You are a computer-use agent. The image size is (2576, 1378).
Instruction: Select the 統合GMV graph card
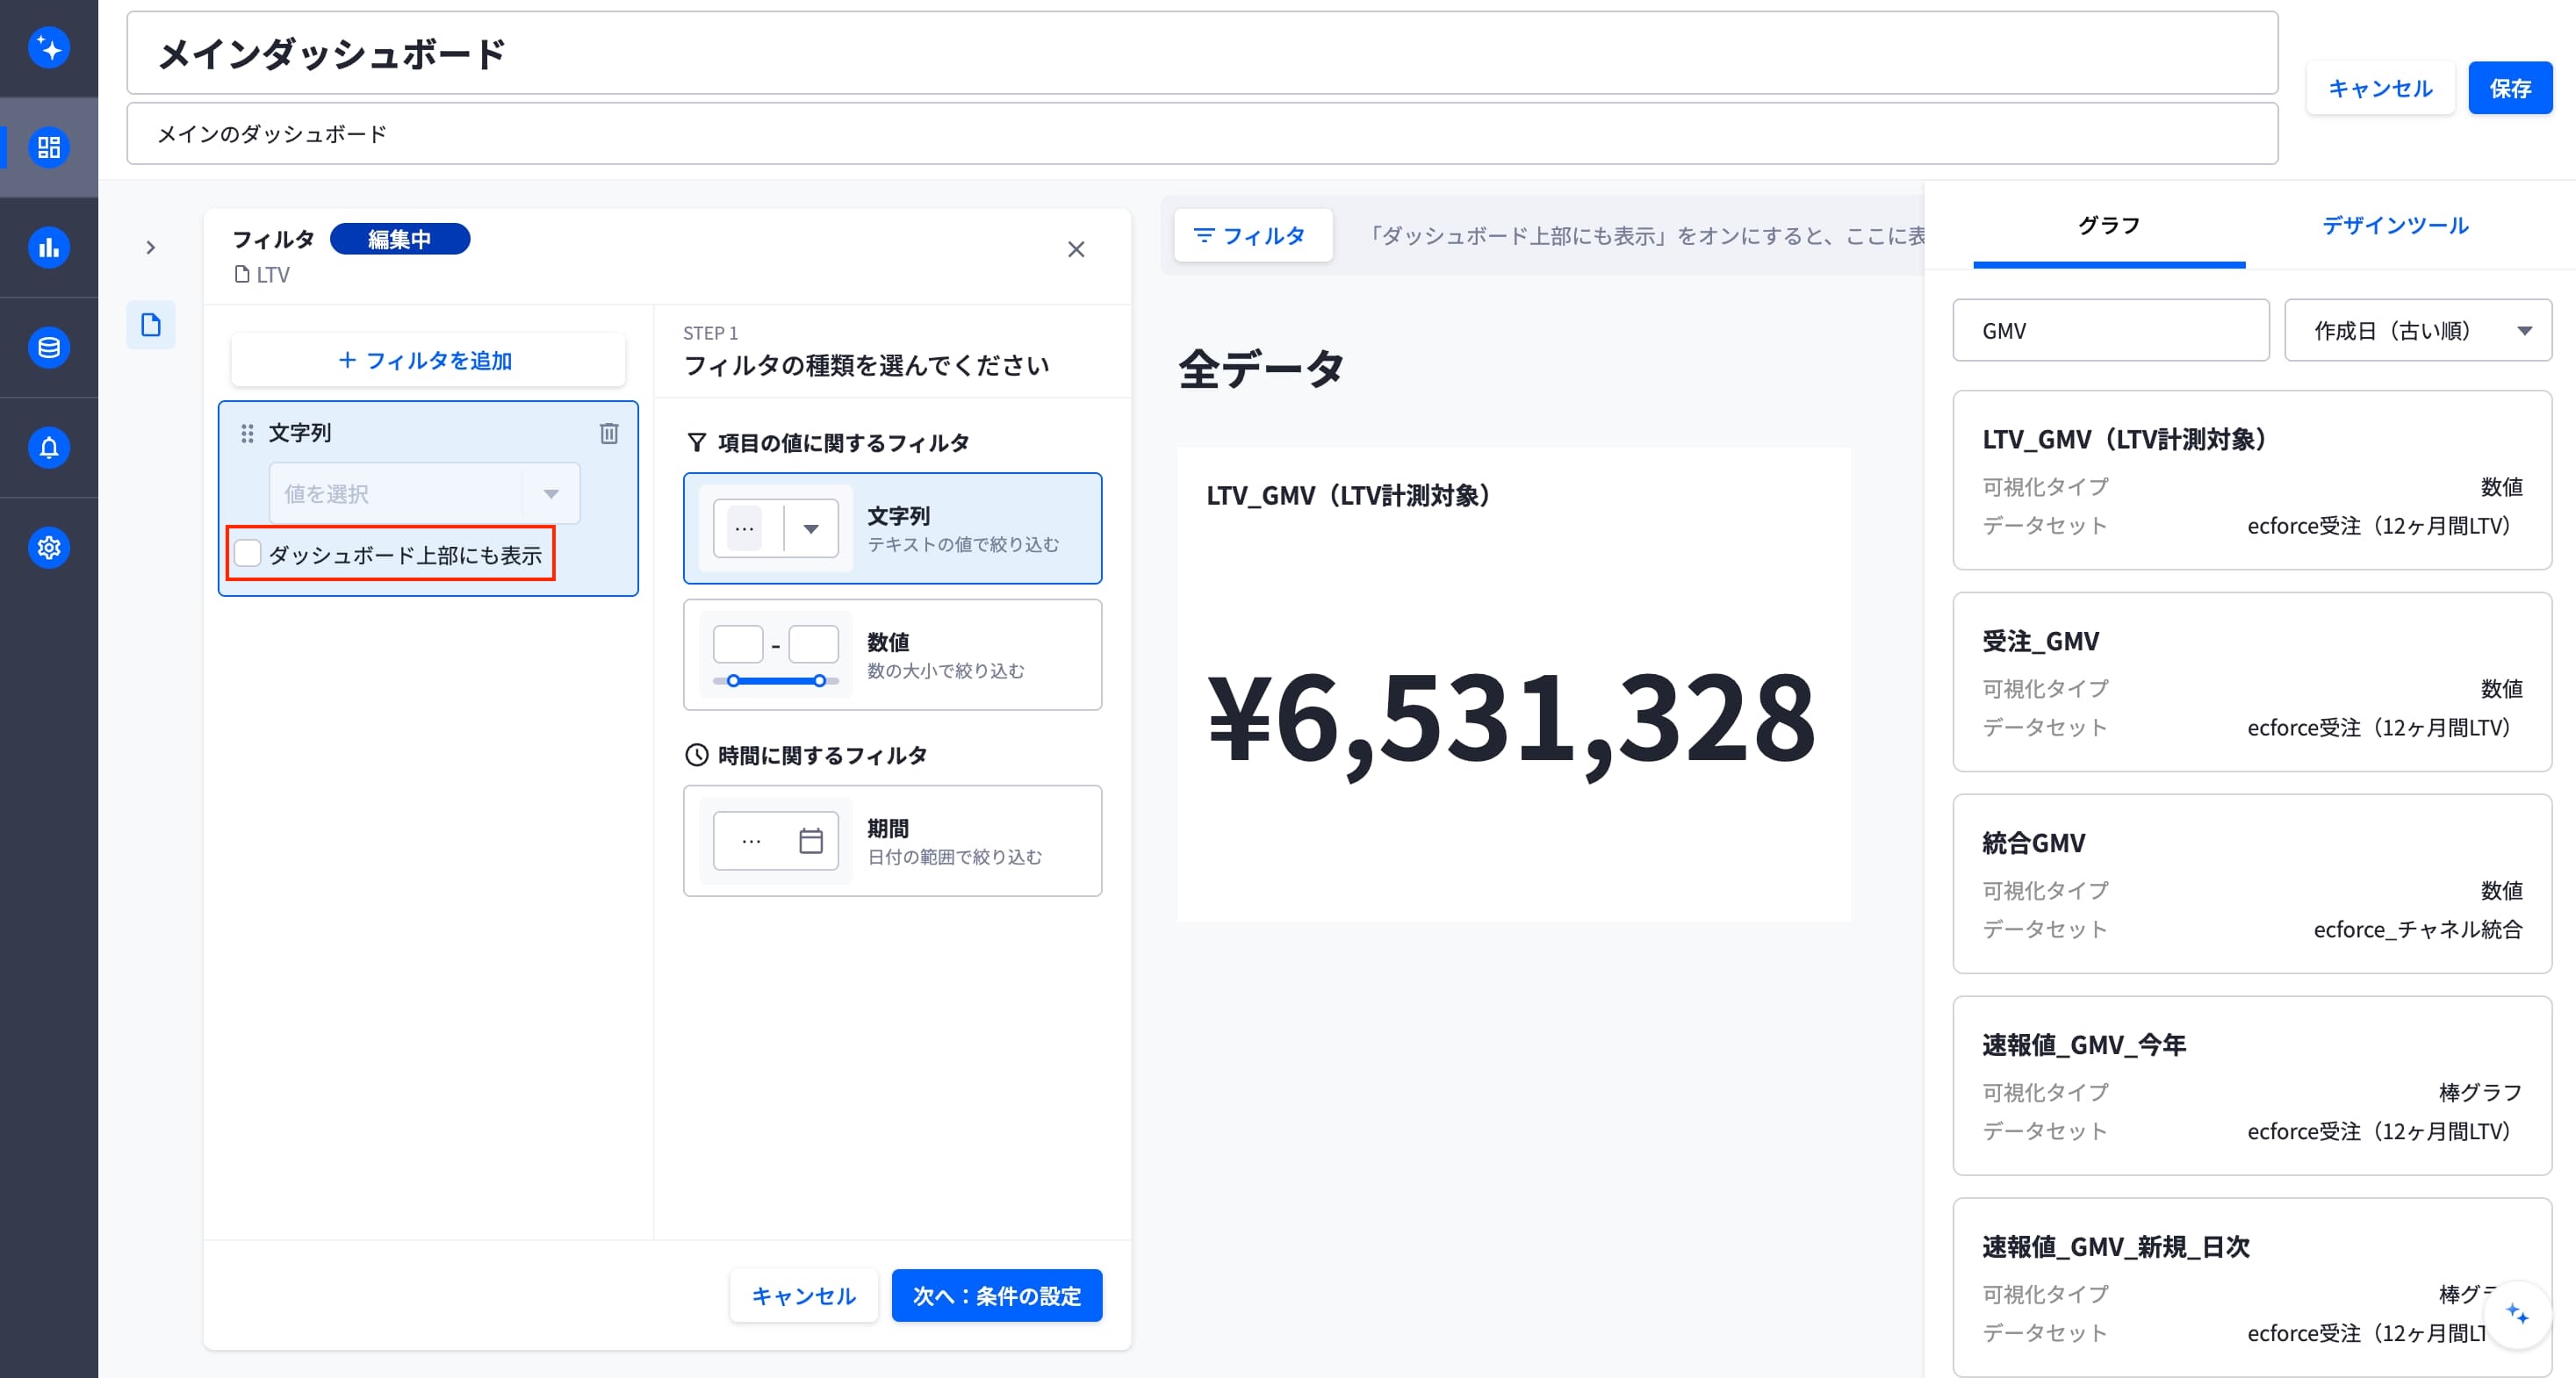coord(2252,884)
